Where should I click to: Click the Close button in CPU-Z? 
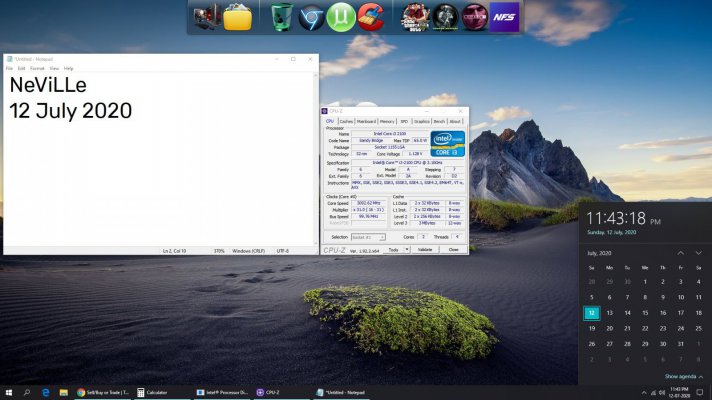(454, 250)
